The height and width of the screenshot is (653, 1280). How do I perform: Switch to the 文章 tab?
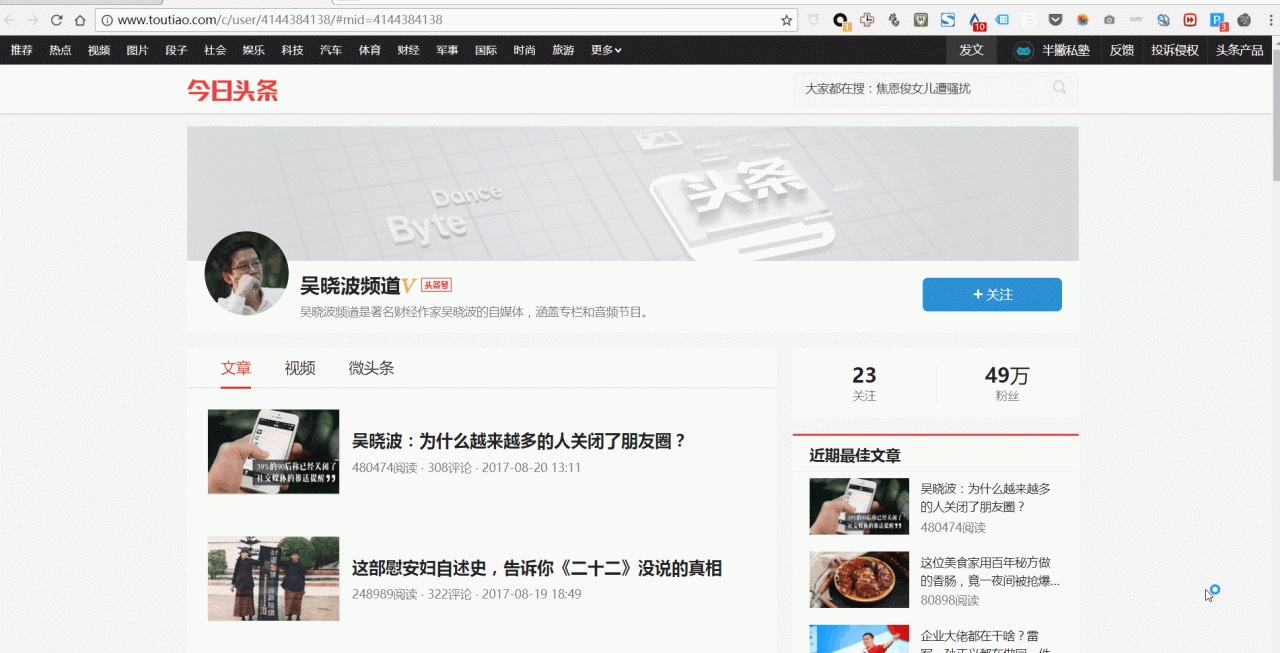(x=236, y=368)
